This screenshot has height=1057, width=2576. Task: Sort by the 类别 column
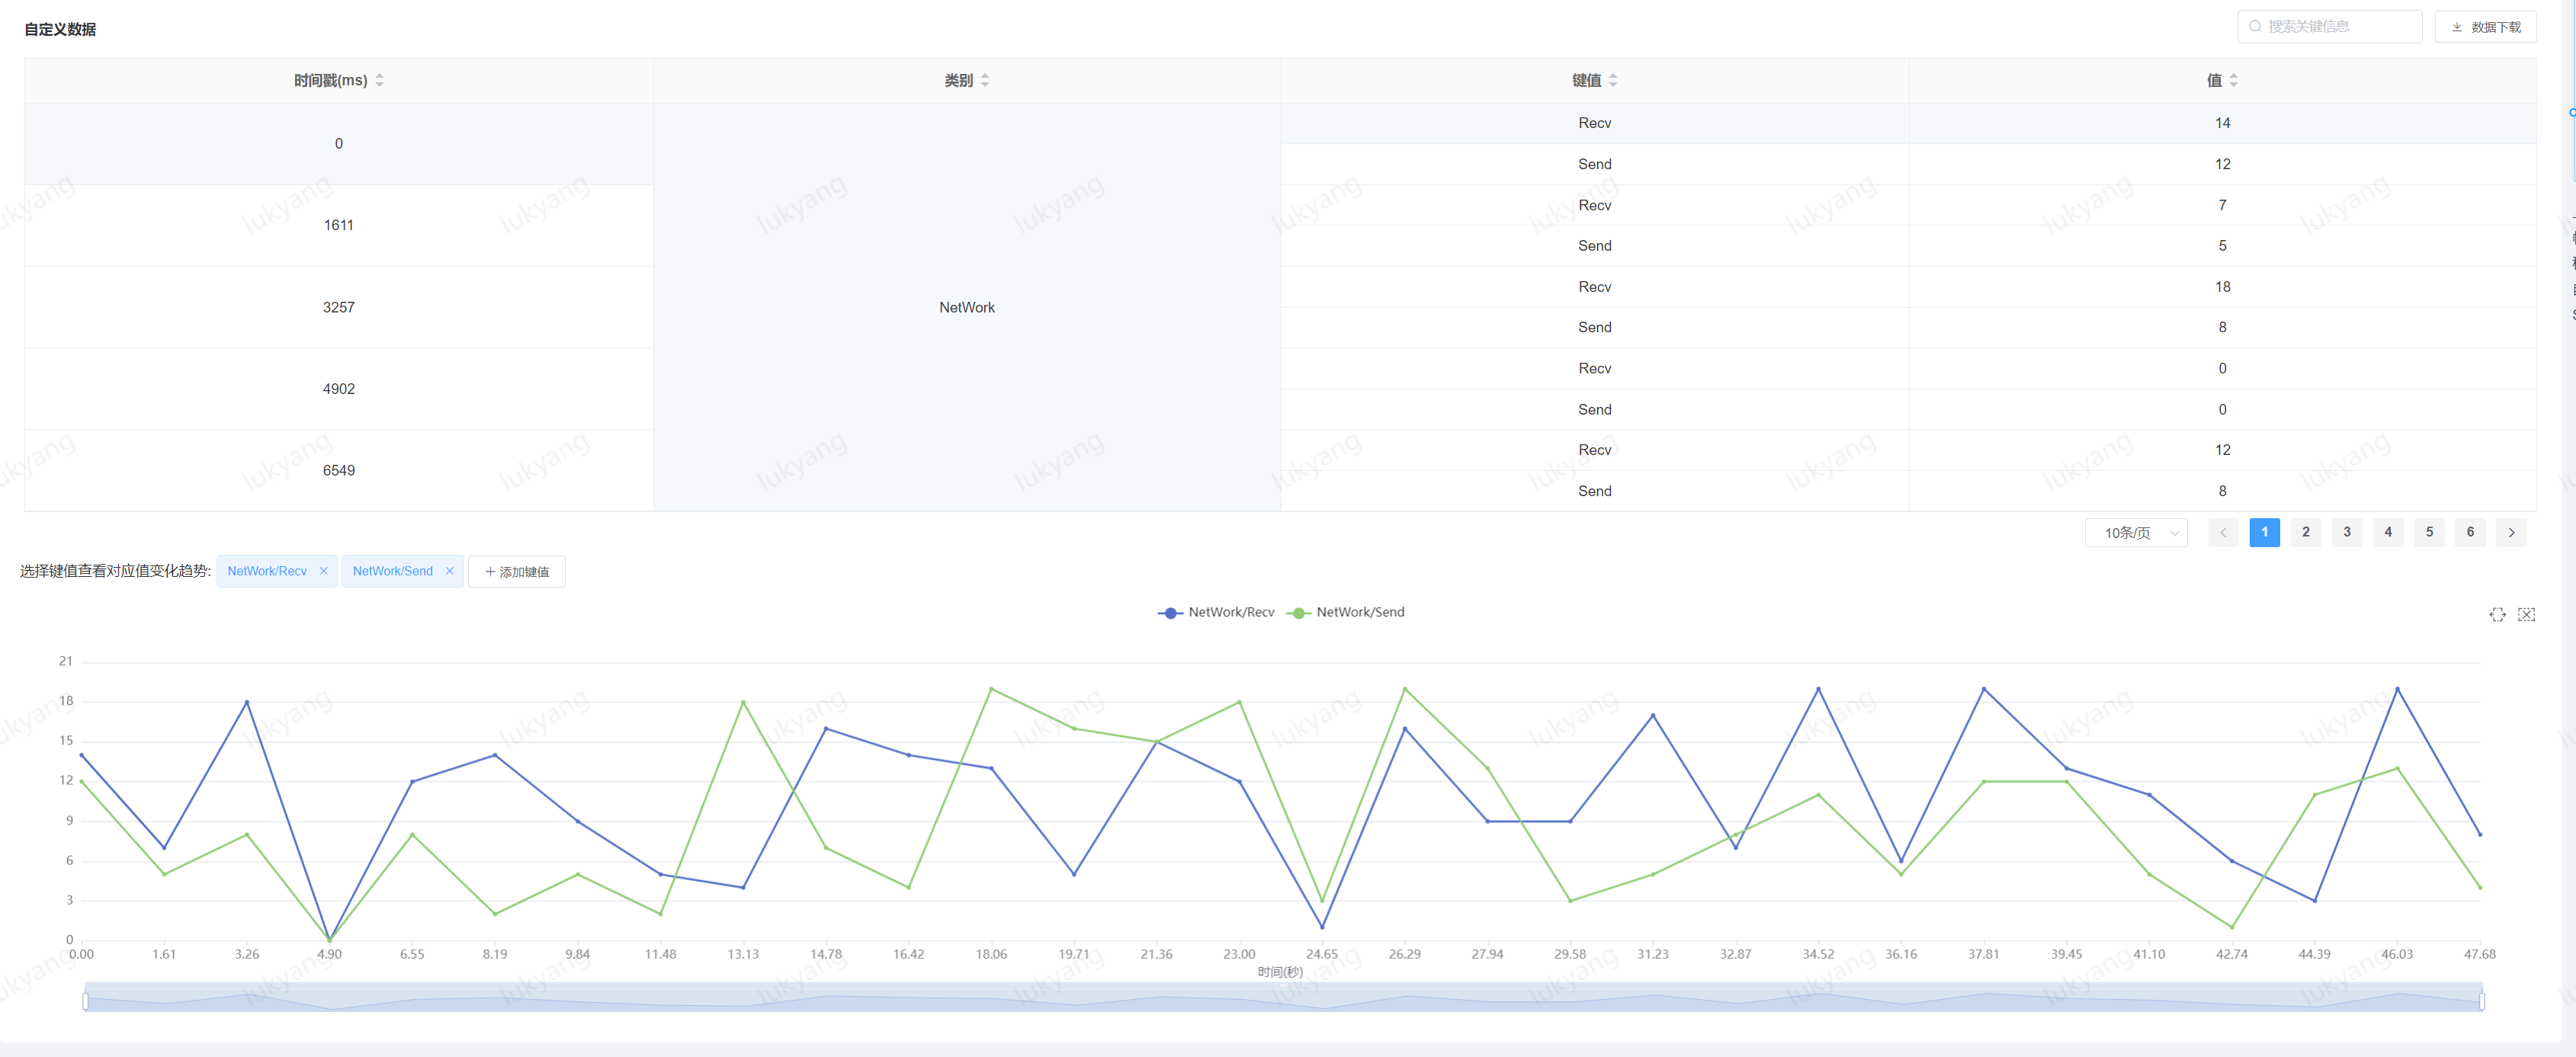[985, 80]
